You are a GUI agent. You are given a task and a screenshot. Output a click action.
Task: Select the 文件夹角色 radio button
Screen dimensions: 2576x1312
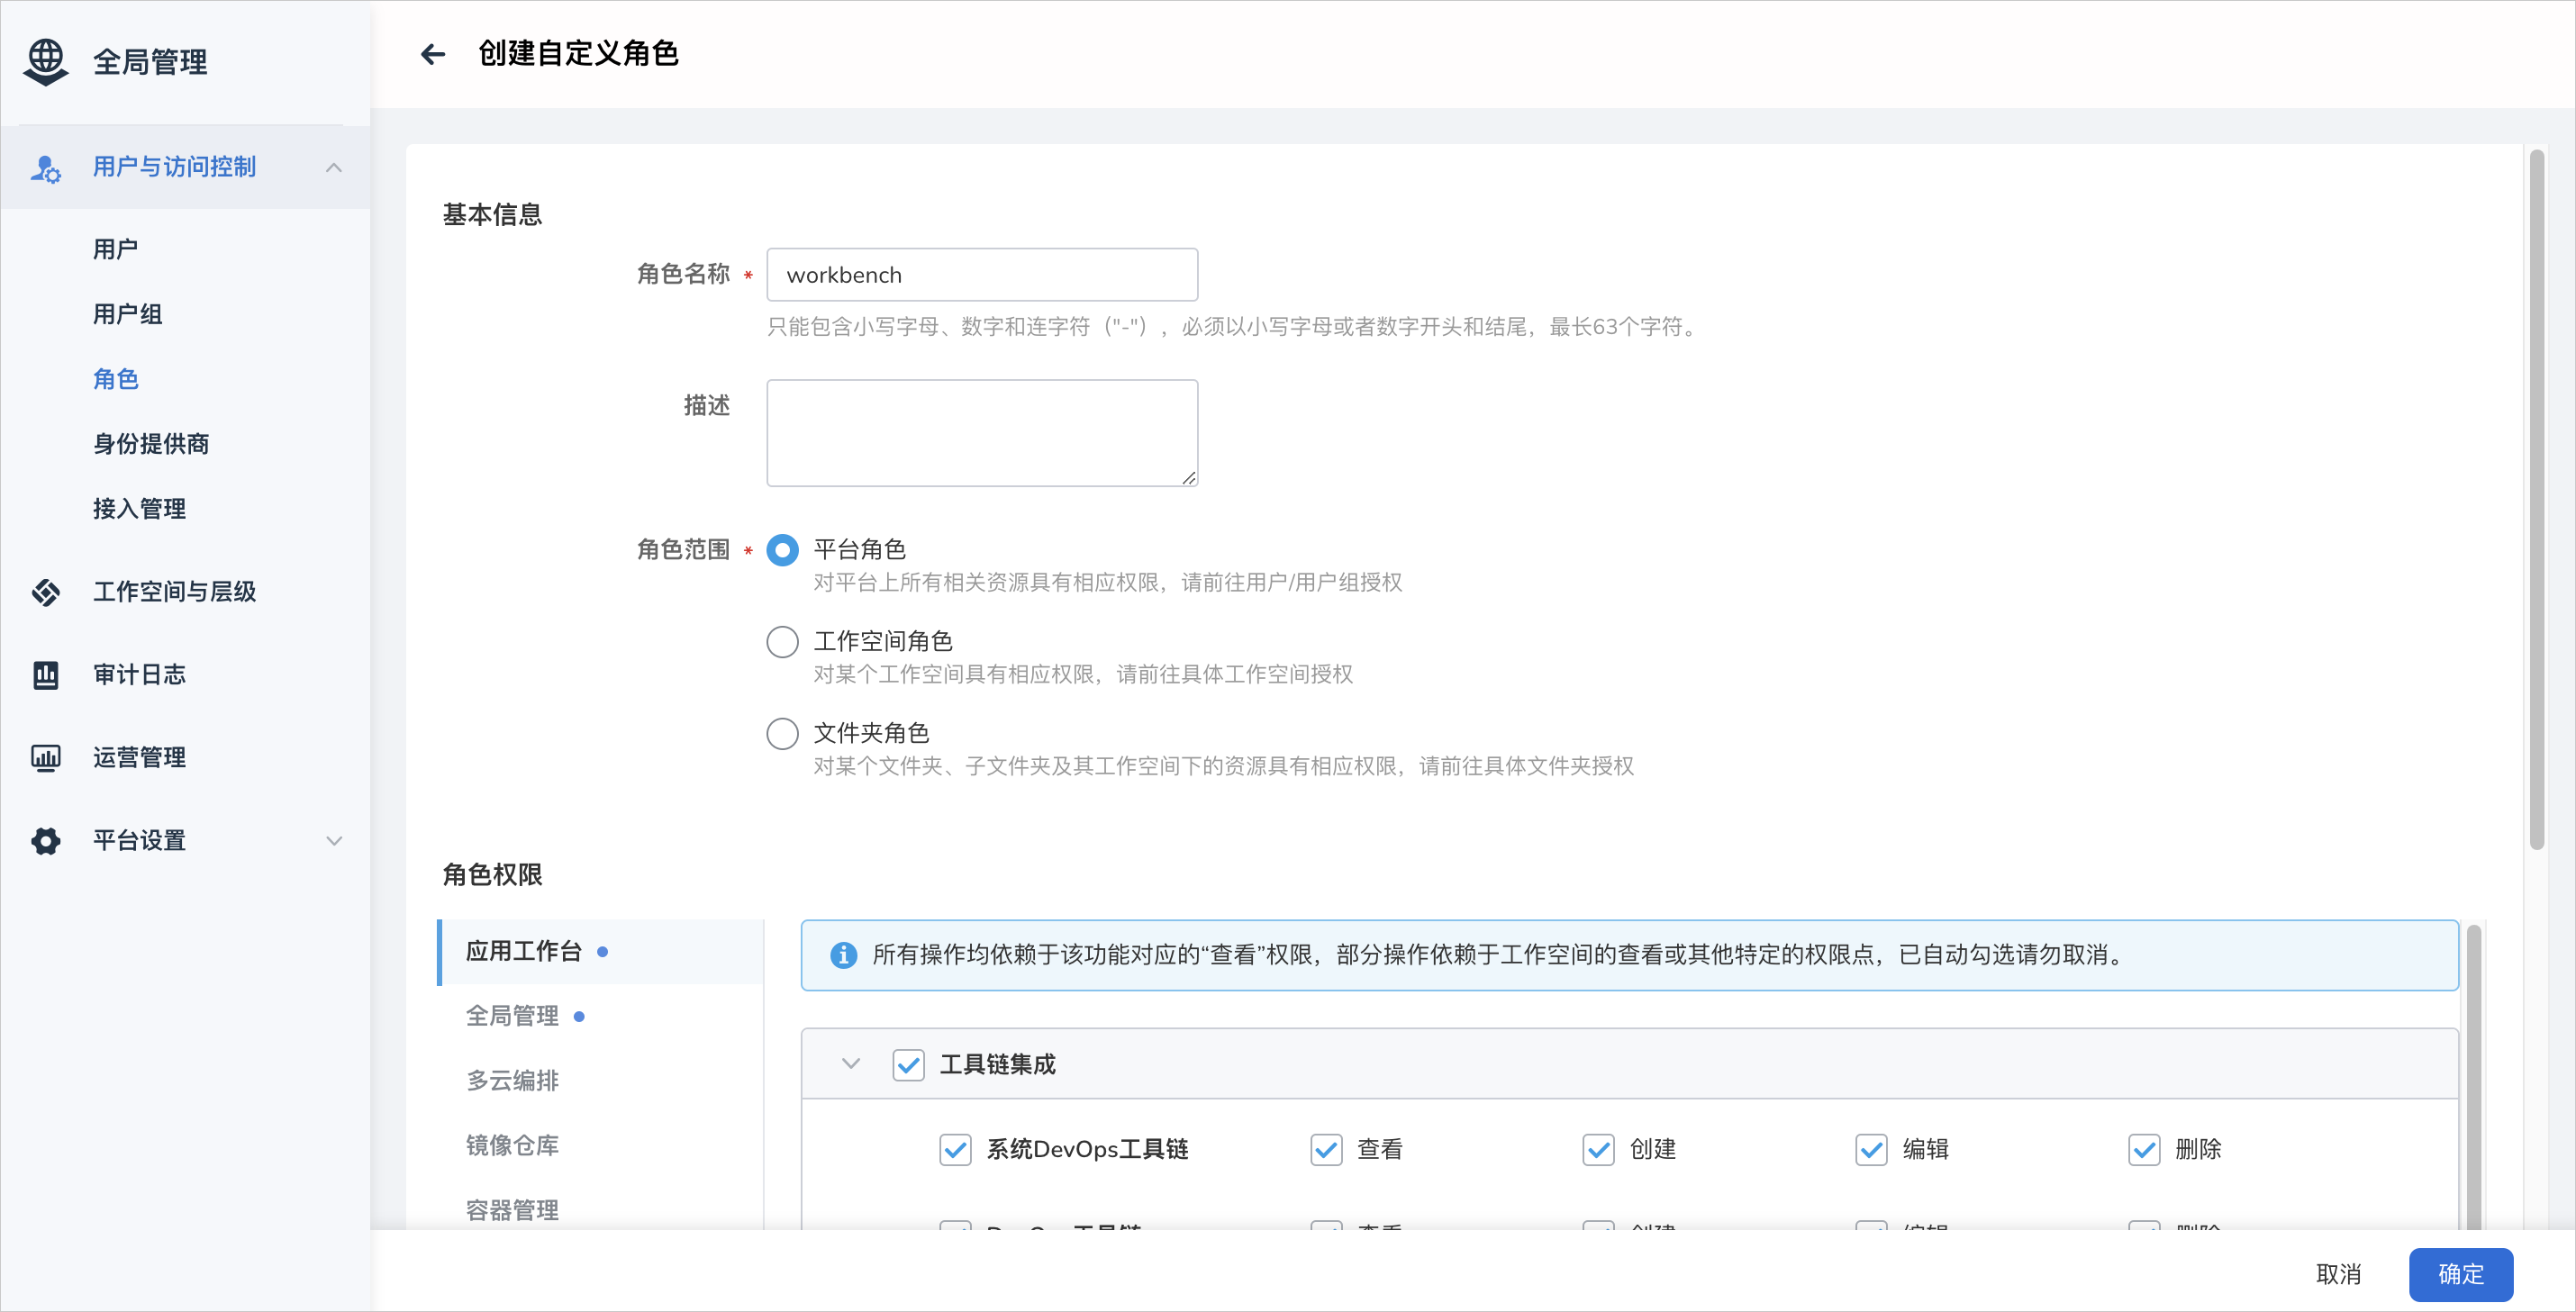[x=782, y=734]
